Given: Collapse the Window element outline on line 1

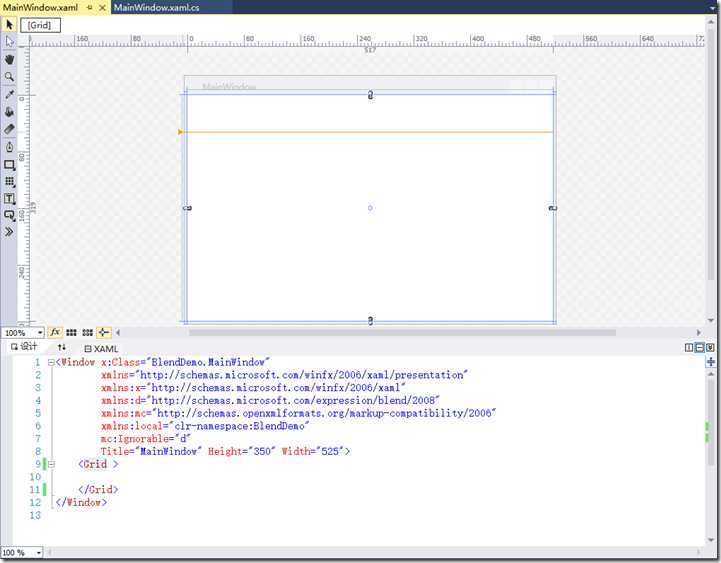Looking at the screenshot, I should [x=52, y=362].
